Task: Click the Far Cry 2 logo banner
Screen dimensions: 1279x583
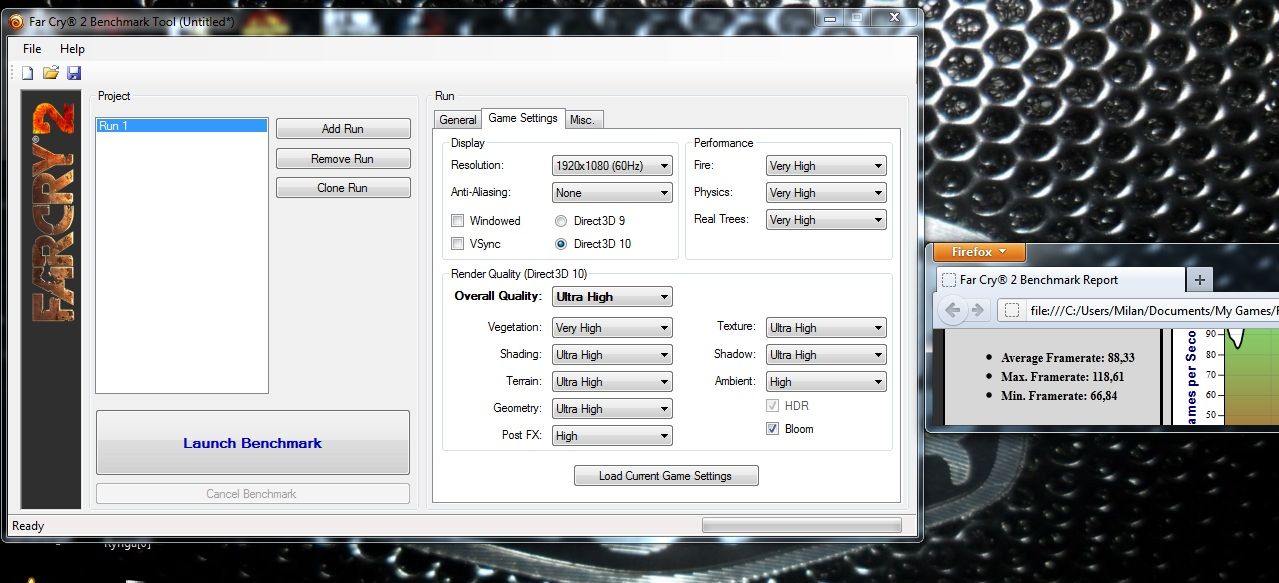Action: (x=51, y=299)
